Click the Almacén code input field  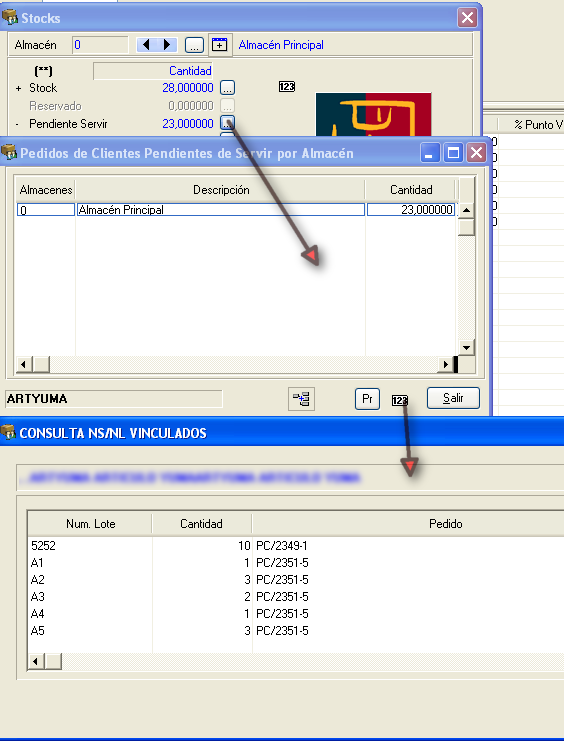click(x=100, y=45)
